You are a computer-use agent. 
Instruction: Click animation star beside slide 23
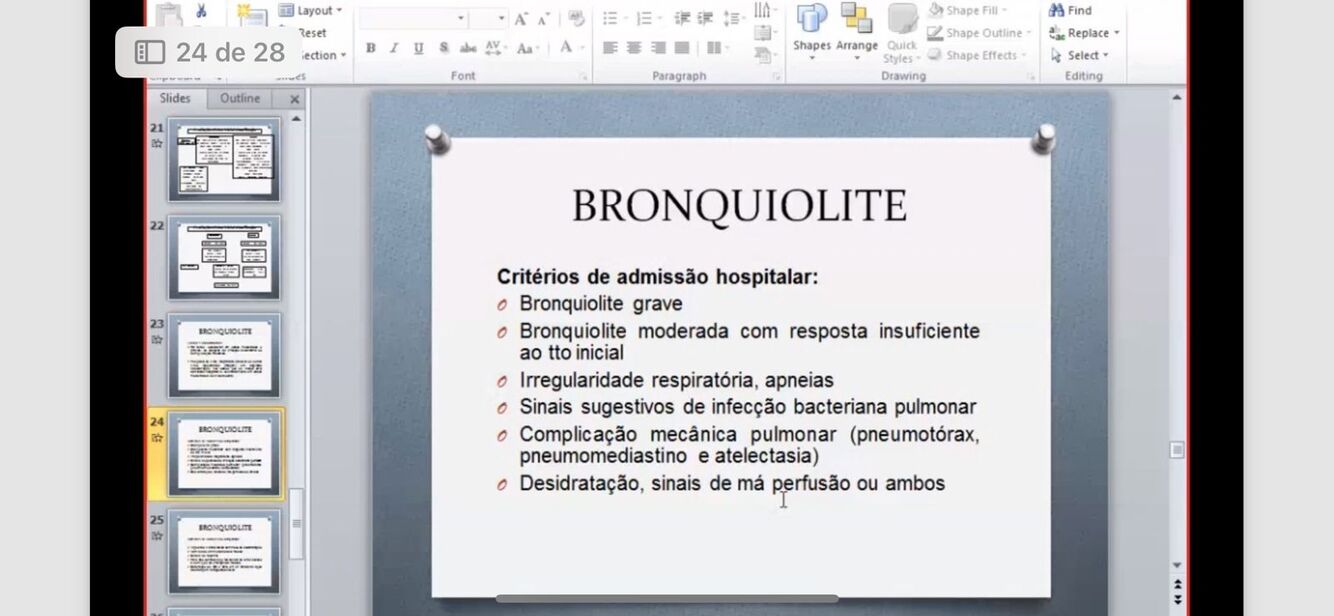[x=157, y=340]
